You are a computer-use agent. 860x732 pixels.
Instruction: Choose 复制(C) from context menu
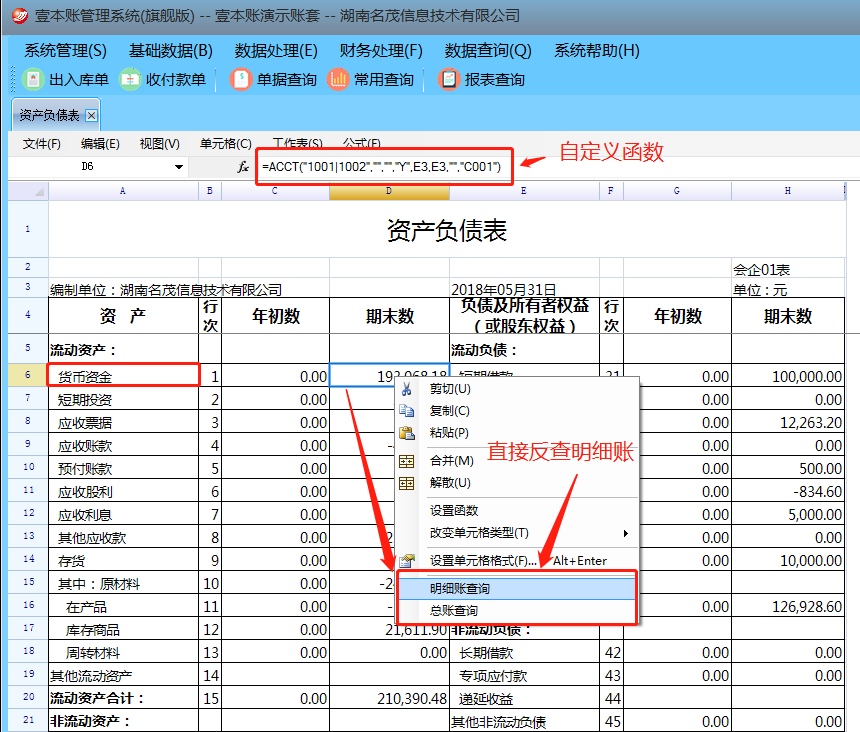tap(450, 411)
